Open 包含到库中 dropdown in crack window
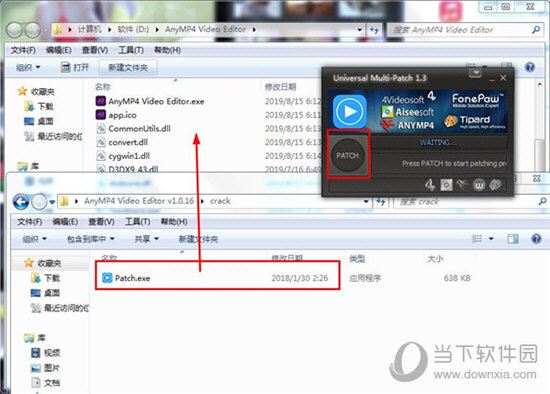550x394 pixels. pyautogui.click(x=91, y=239)
